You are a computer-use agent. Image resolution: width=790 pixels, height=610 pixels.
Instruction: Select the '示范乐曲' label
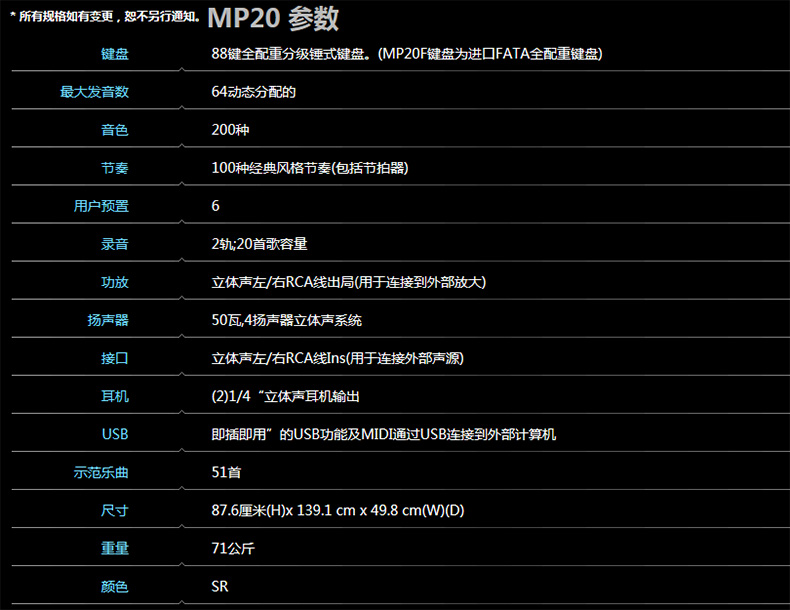tap(101, 472)
